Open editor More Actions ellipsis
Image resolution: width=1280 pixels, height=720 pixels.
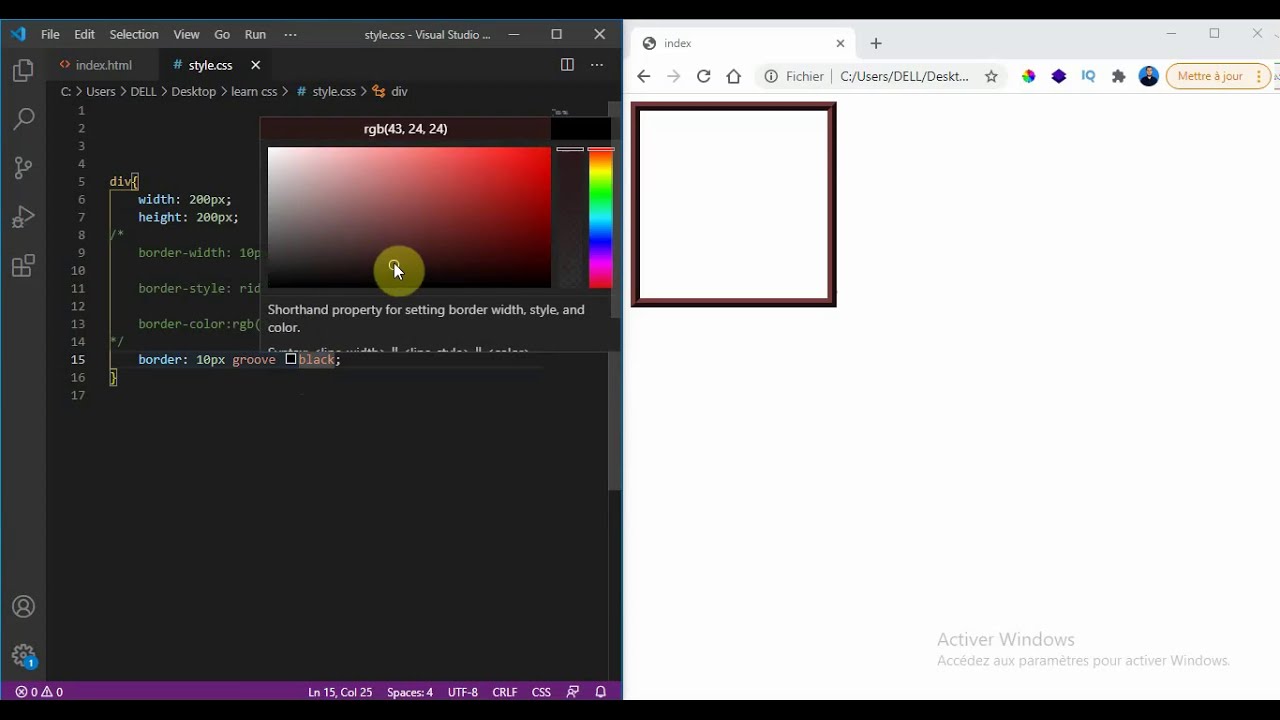[x=597, y=65]
